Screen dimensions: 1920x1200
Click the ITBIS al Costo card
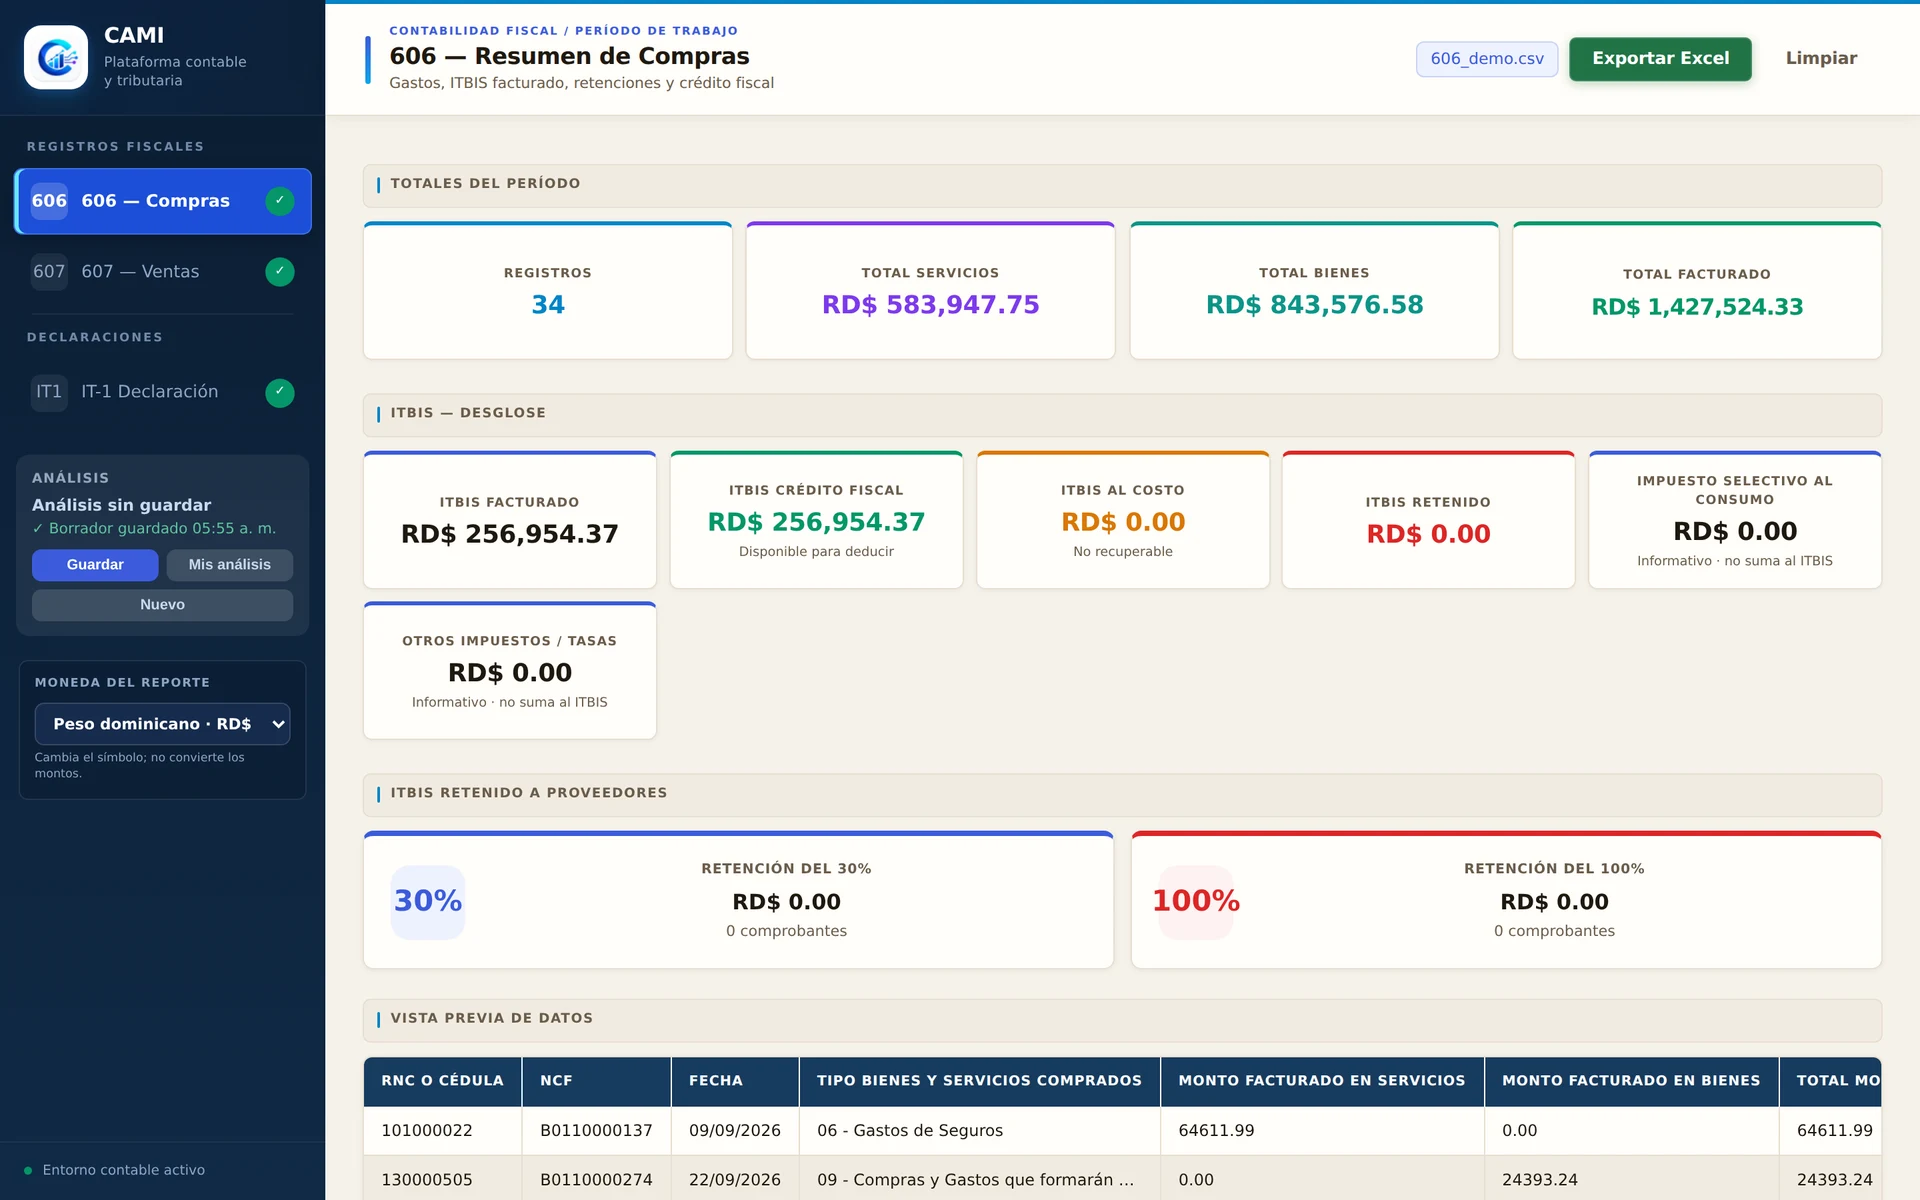(1123, 520)
